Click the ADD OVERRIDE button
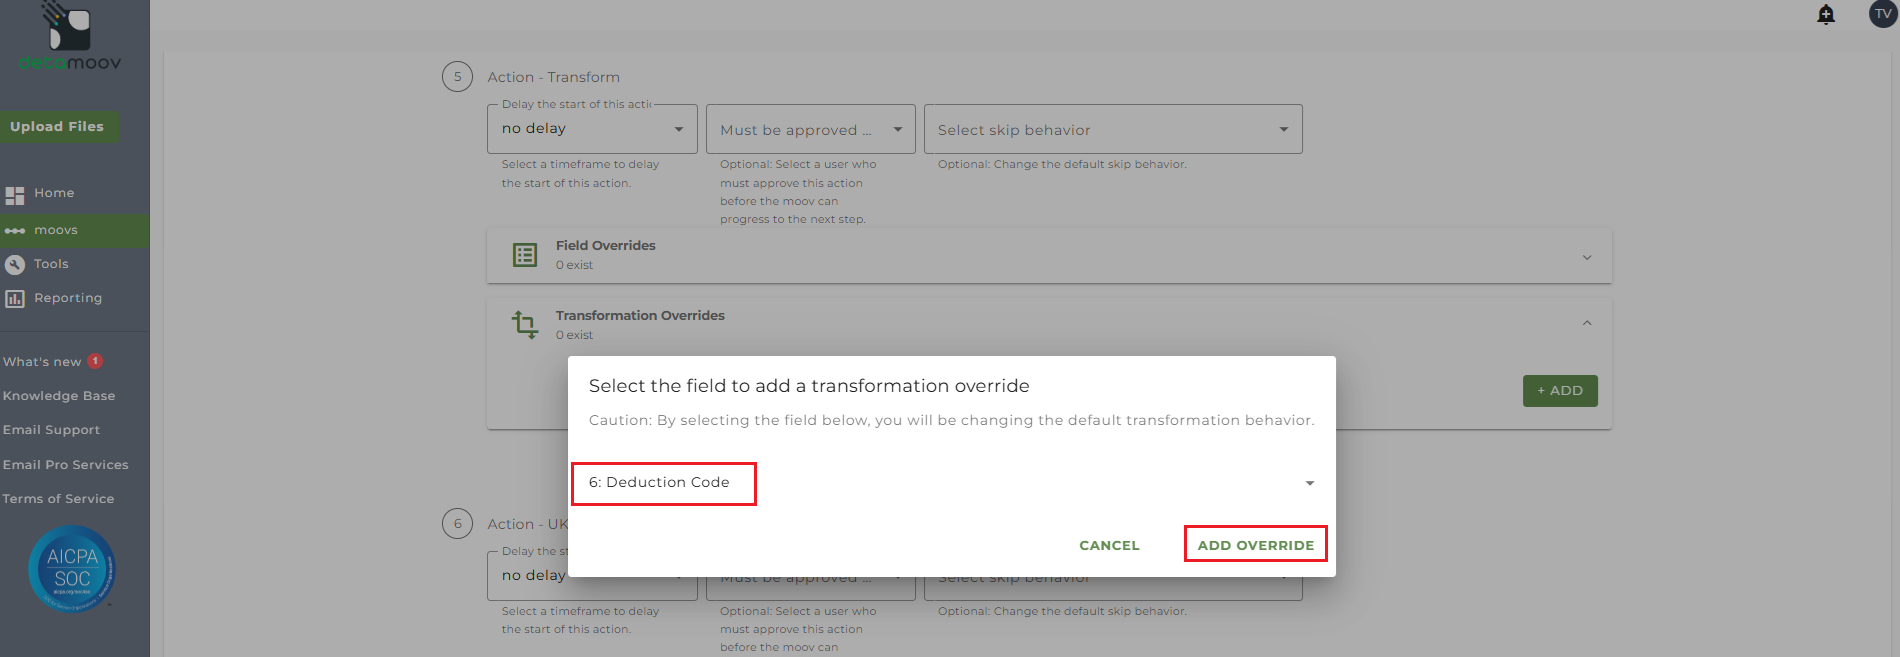 point(1255,545)
